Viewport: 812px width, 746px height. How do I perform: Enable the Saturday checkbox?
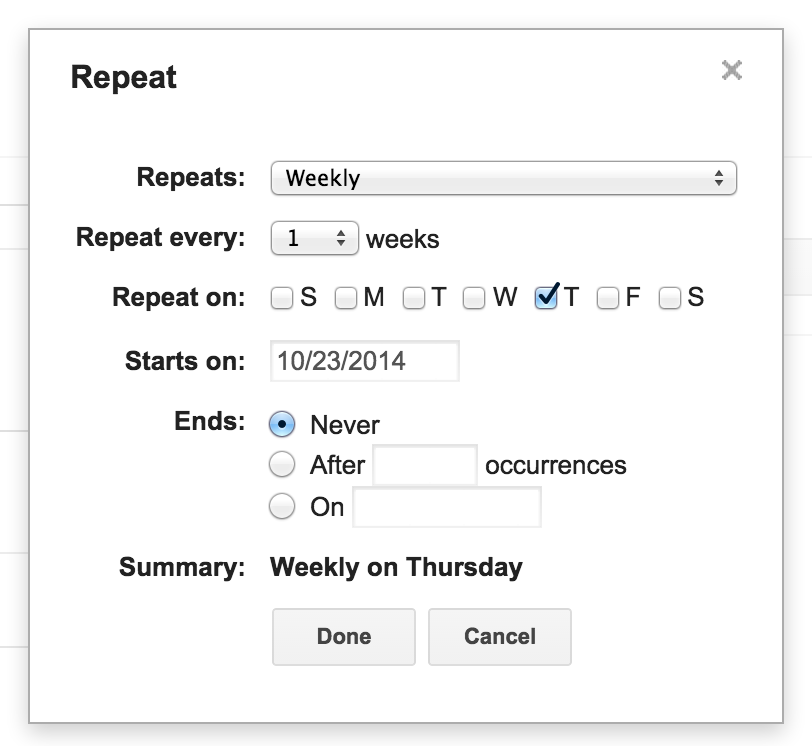click(x=670, y=298)
